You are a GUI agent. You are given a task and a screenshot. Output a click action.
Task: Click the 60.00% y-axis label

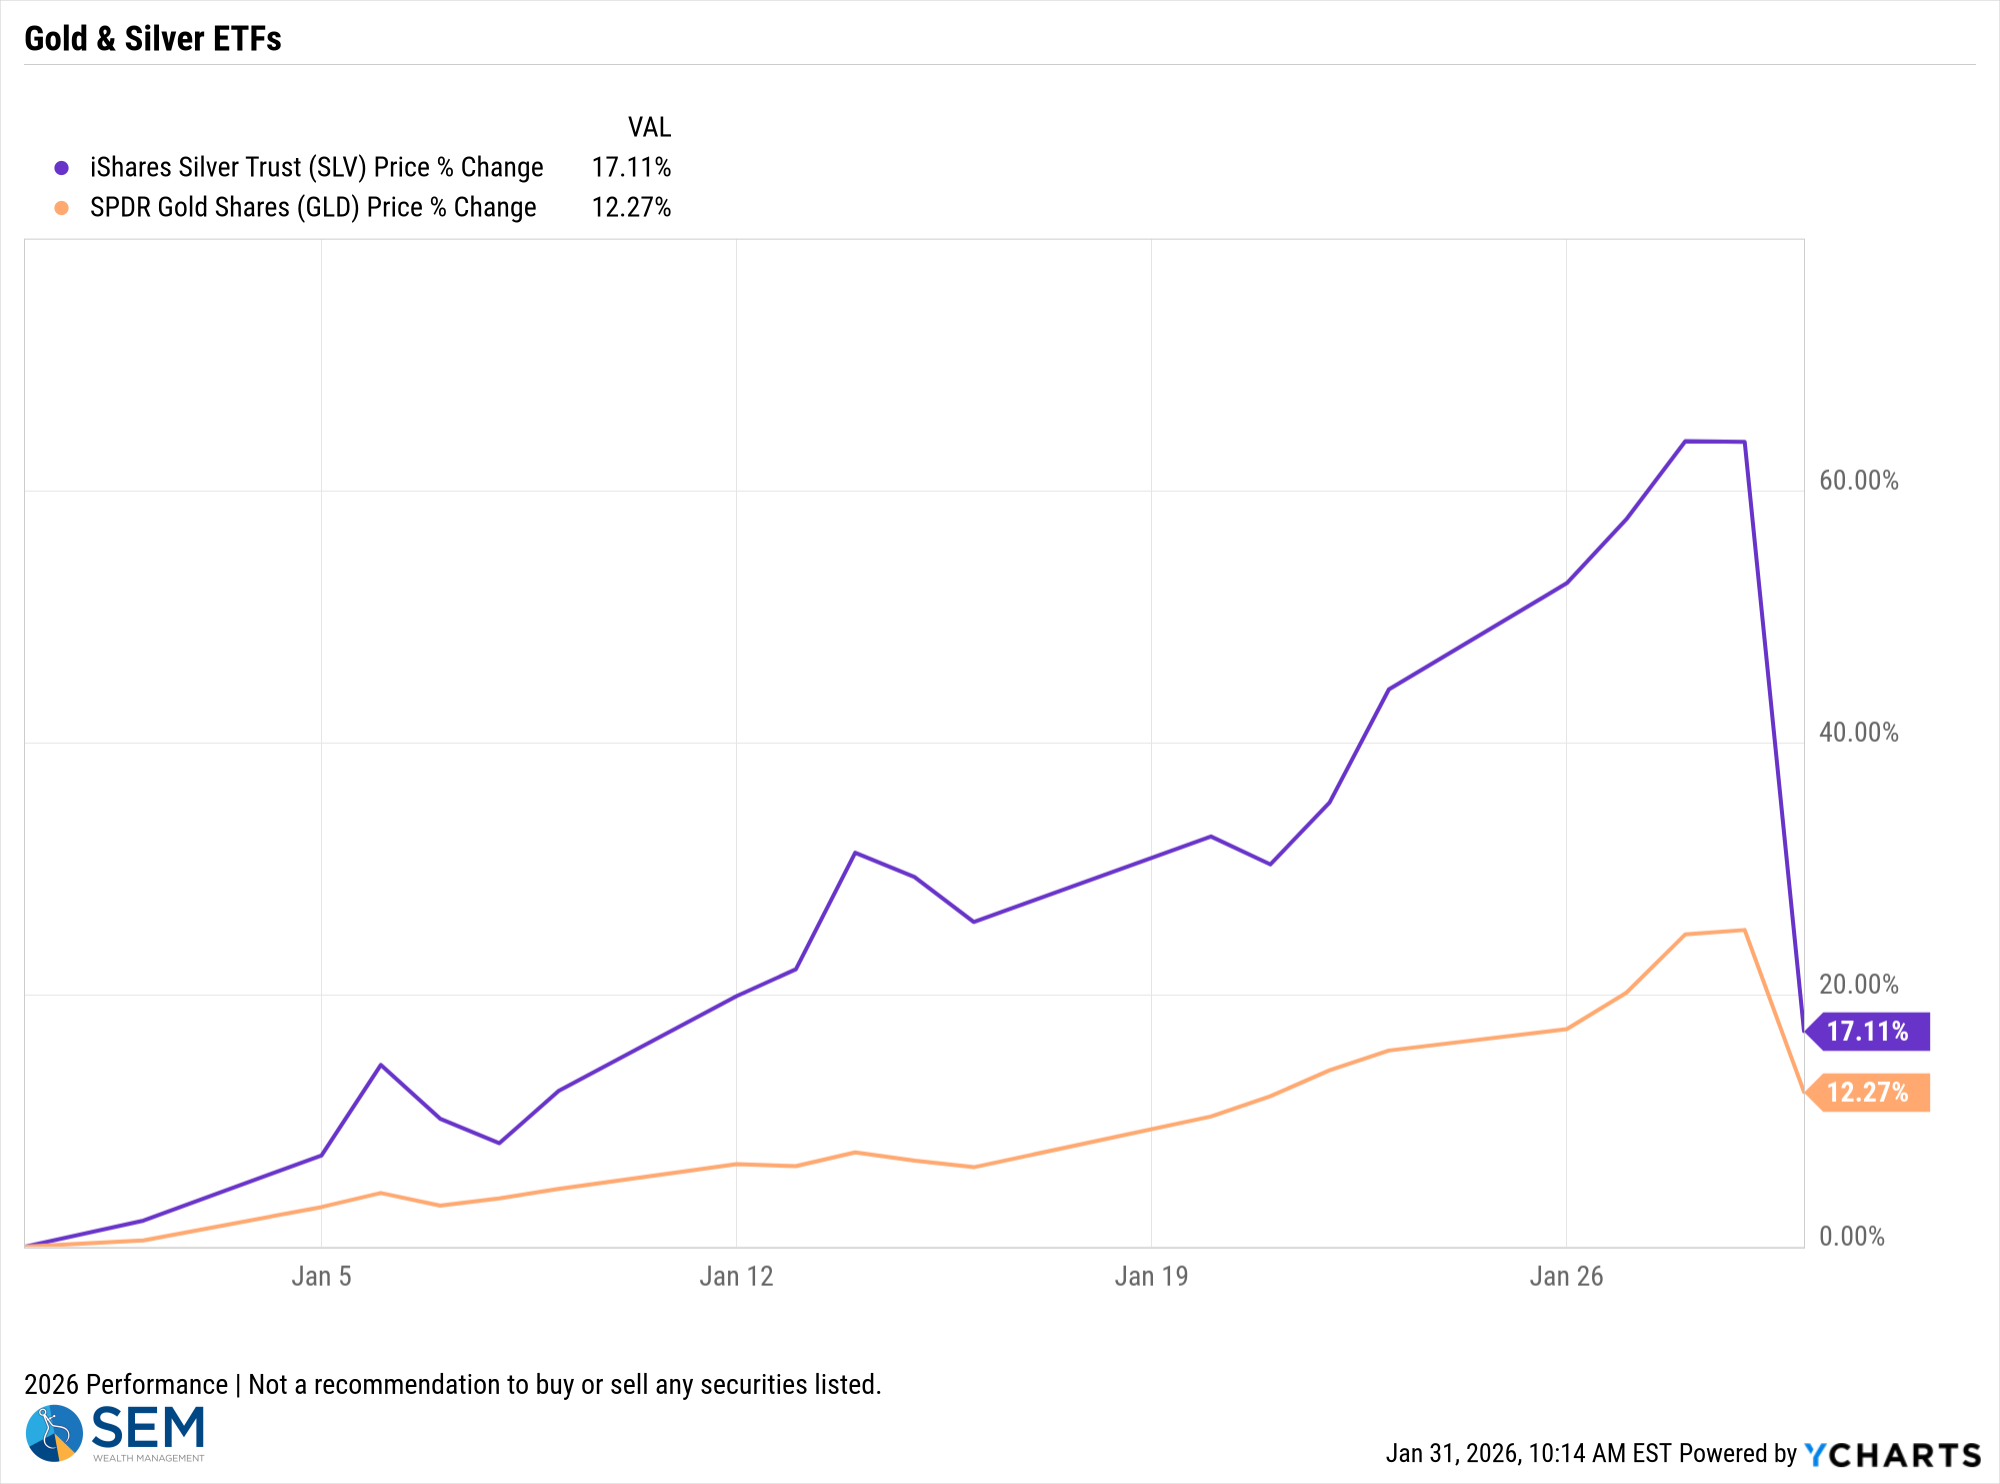pyautogui.click(x=1858, y=481)
